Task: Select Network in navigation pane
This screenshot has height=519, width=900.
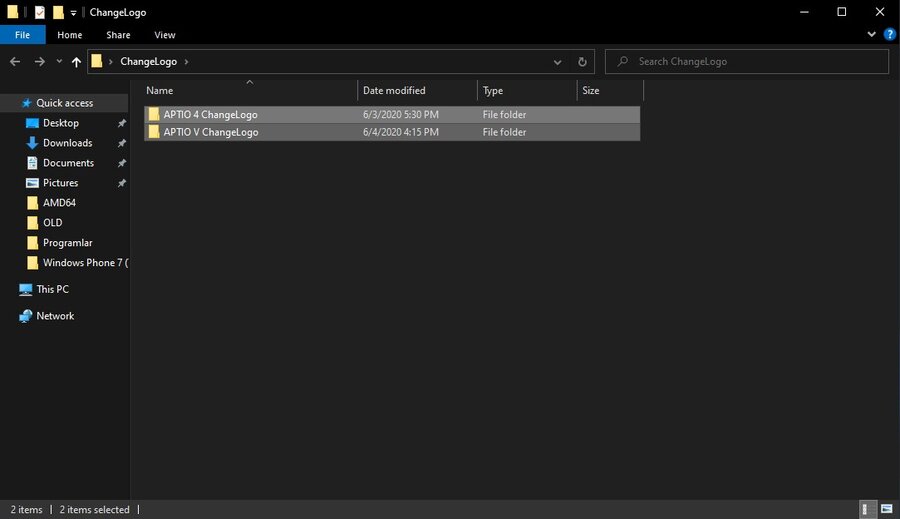Action: click(55, 316)
